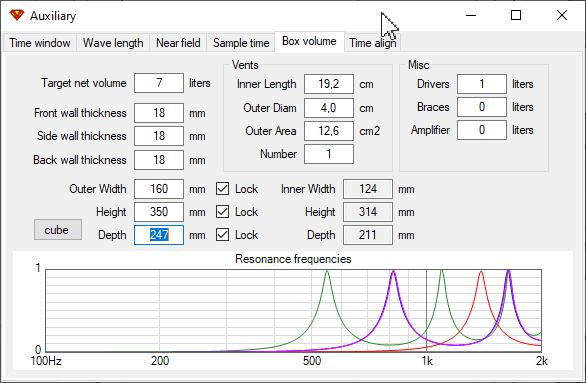
Task: Click the Outer Height input field
Action: pos(159,212)
